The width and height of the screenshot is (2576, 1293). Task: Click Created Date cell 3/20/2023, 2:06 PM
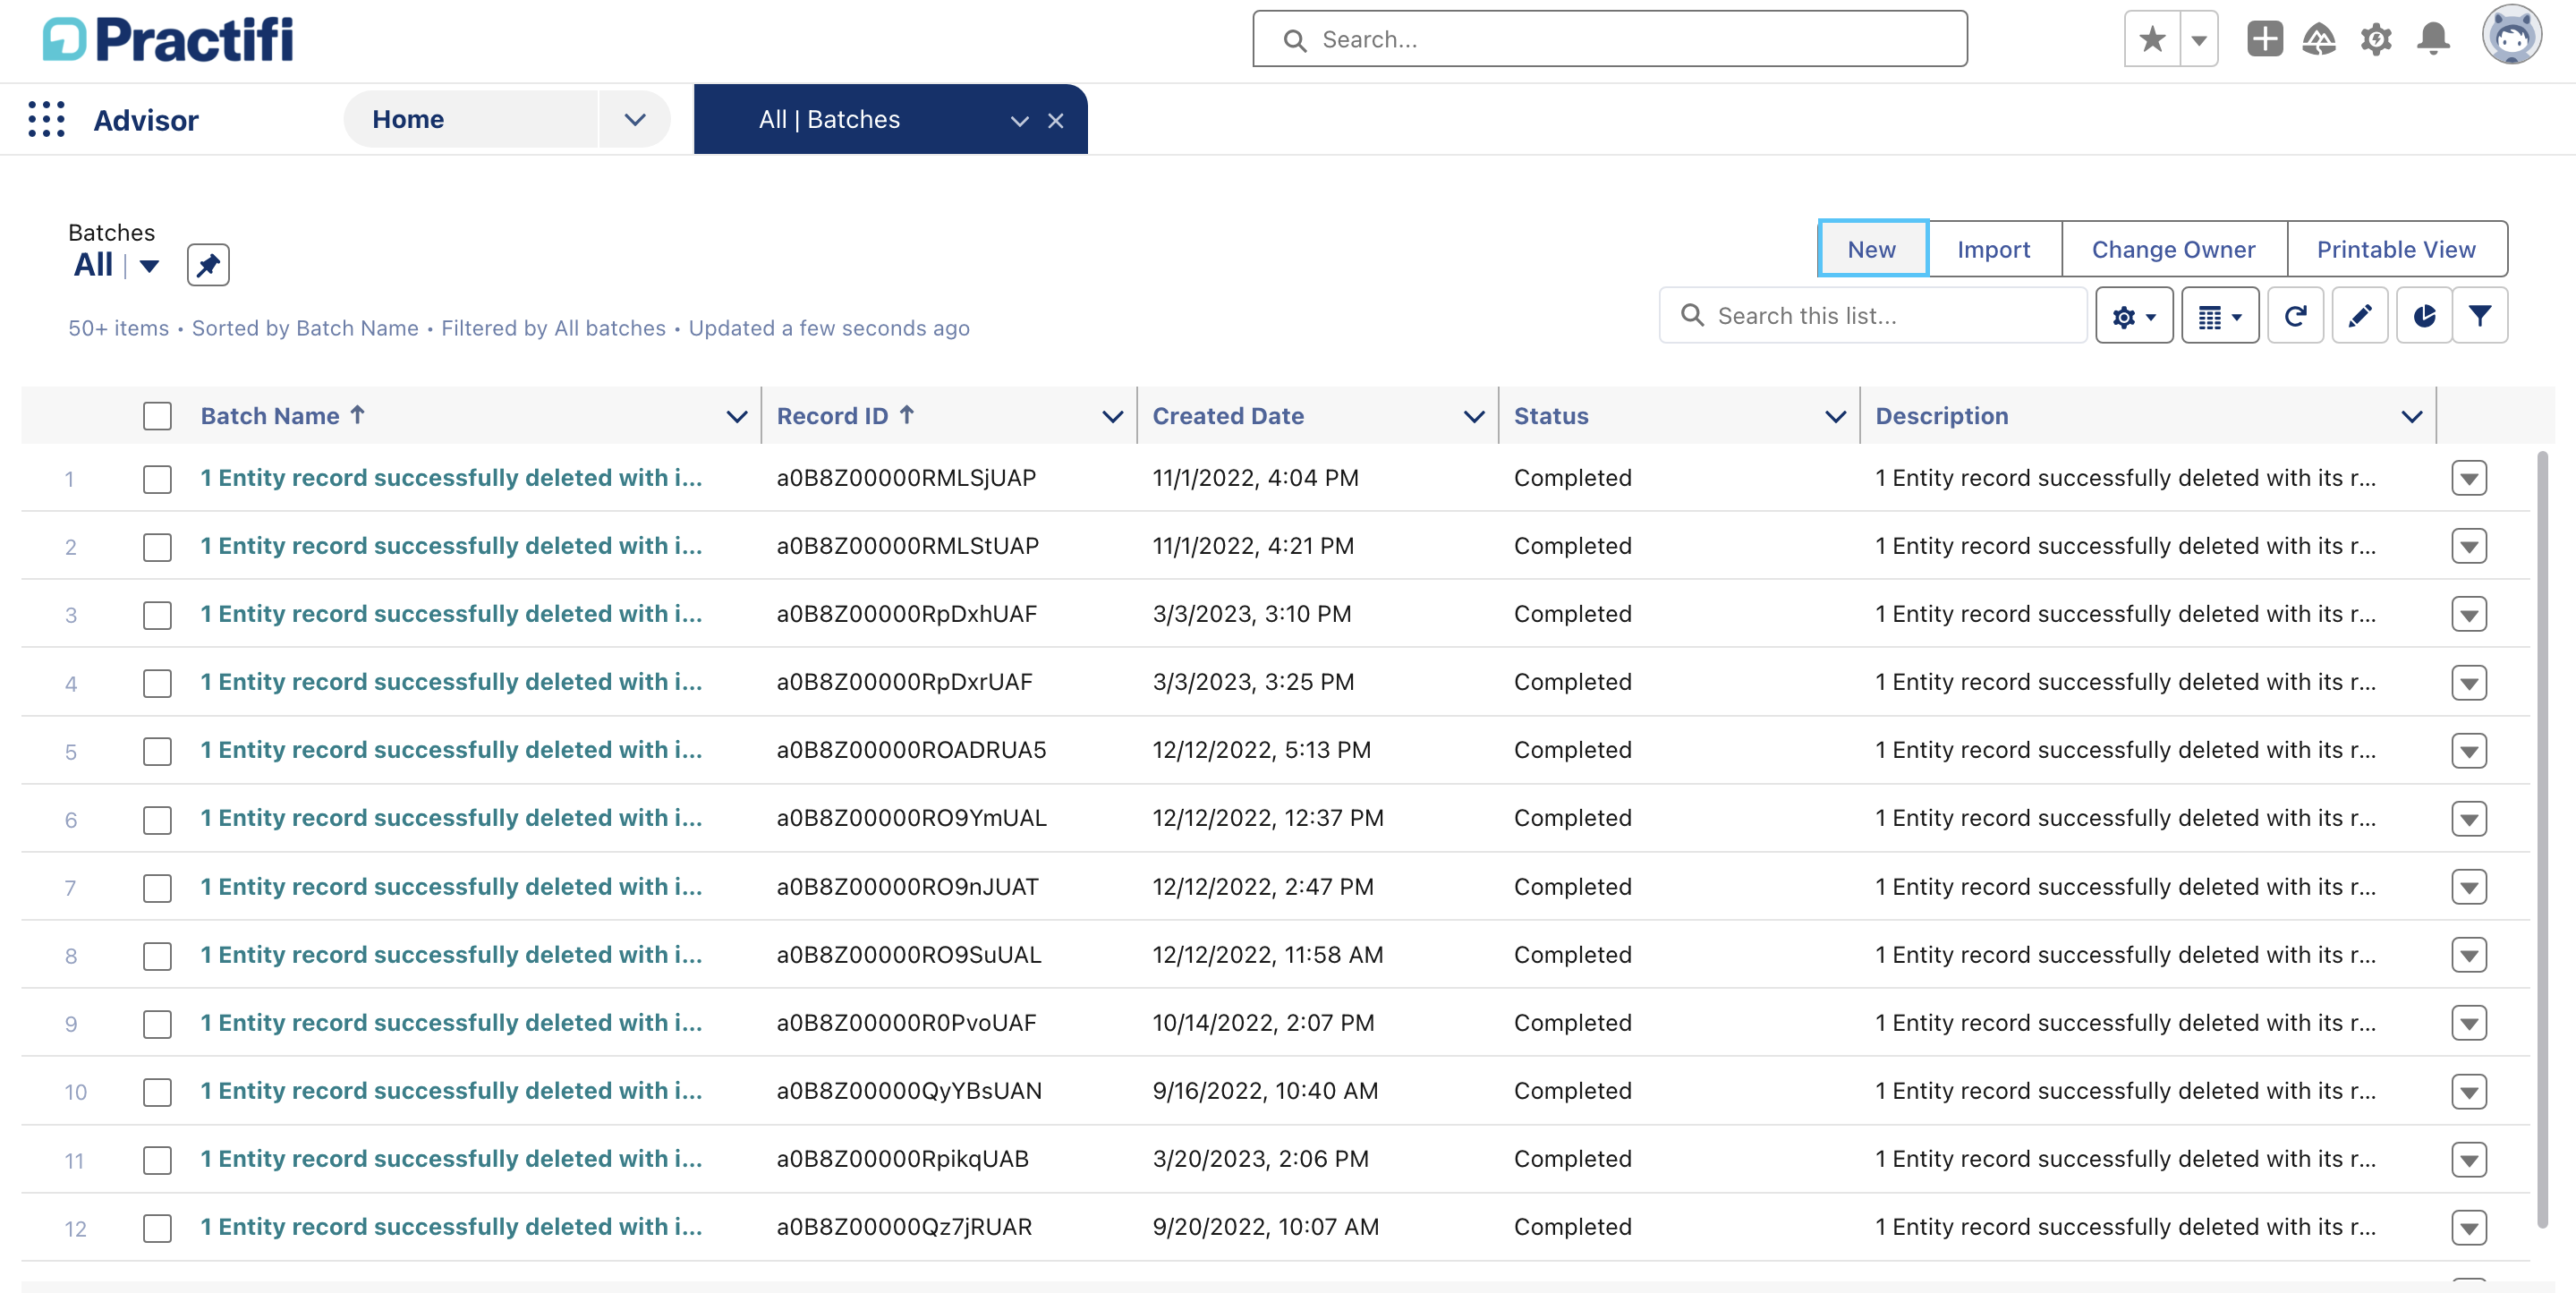[1260, 1159]
